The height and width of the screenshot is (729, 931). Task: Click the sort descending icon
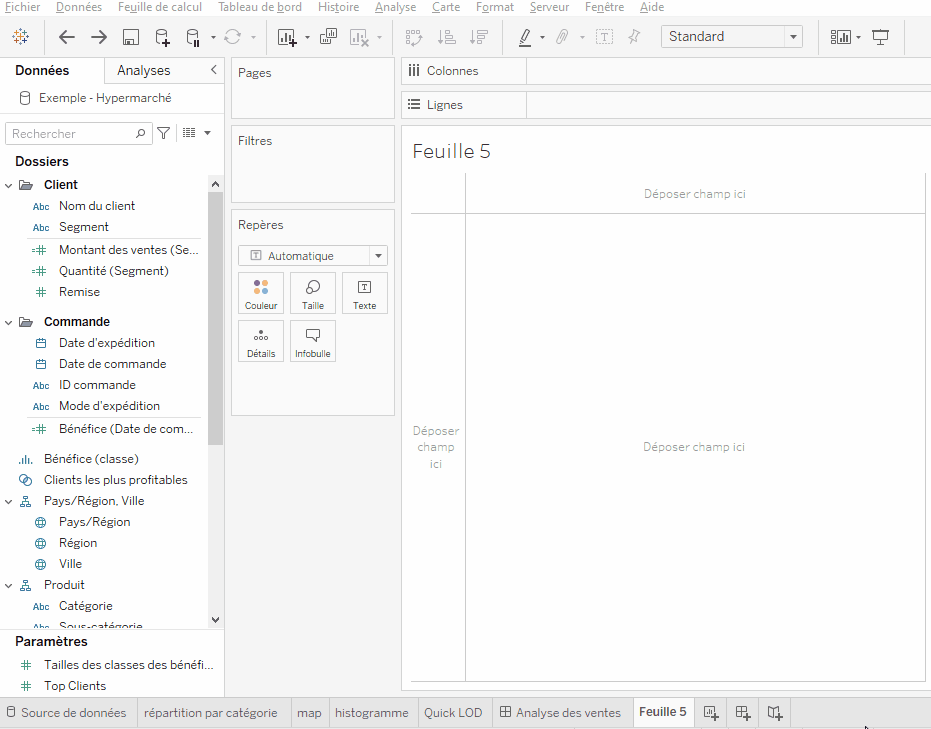click(478, 37)
